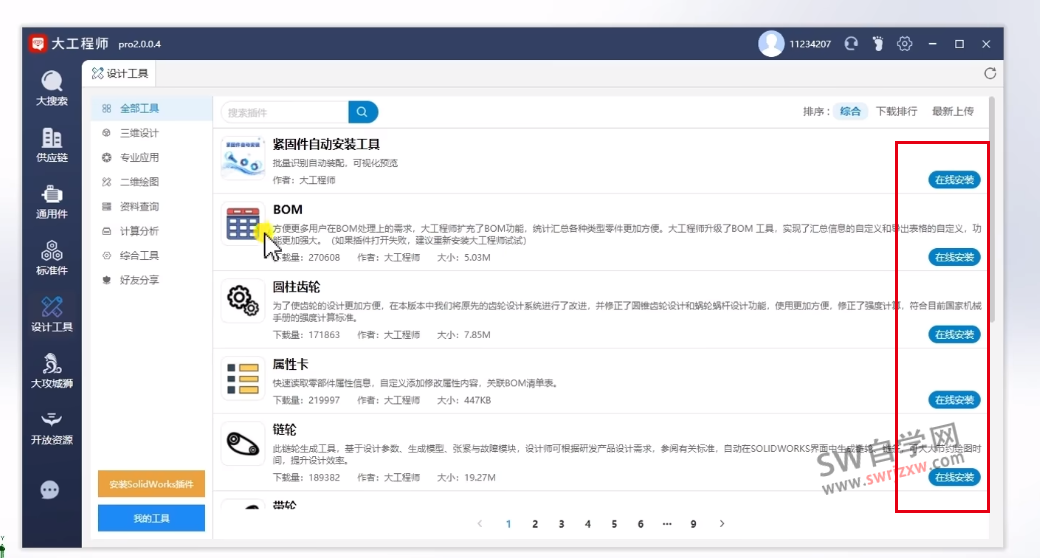The image size is (1040, 558).
Task: Select the 综合 sort option
Action: (x=850, y=112)
